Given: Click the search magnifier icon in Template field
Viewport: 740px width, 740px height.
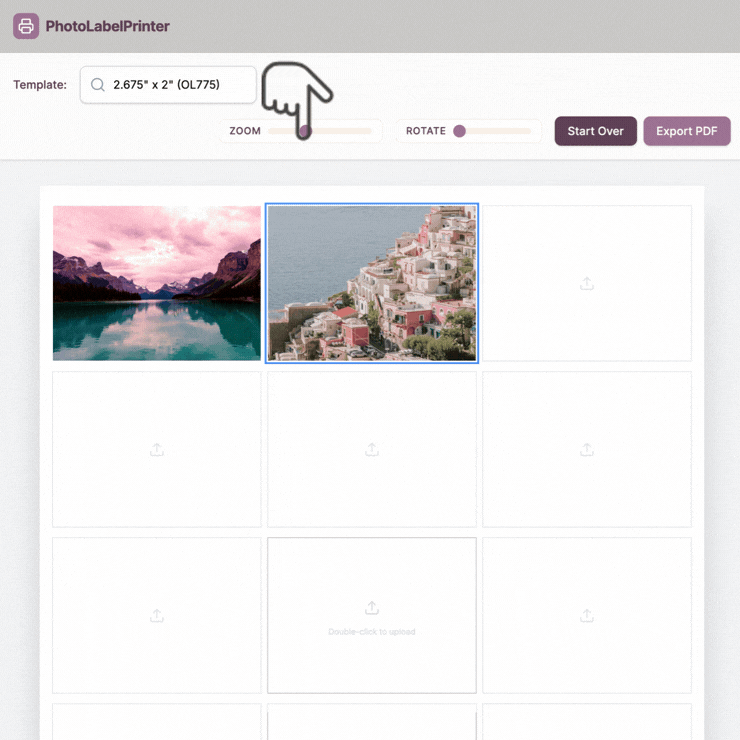Looking at the screenshot, I should (98, 84).
